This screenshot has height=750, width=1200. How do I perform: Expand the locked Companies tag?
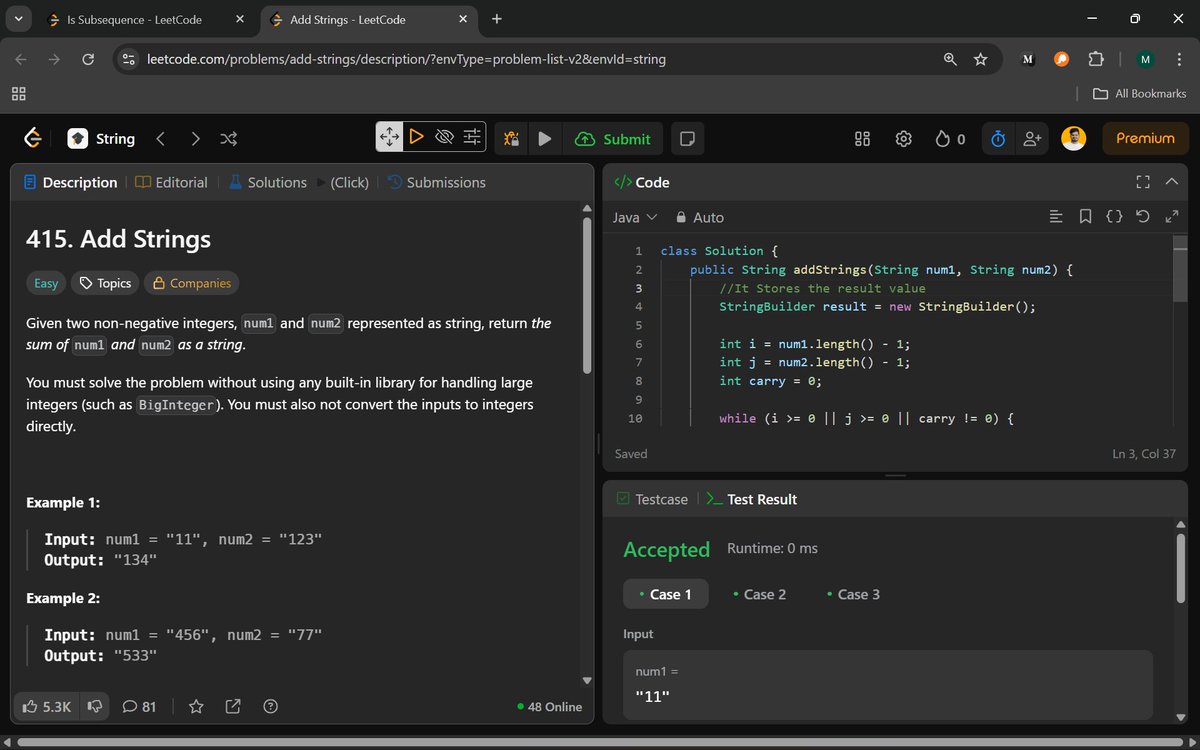(x=191, y=283)
